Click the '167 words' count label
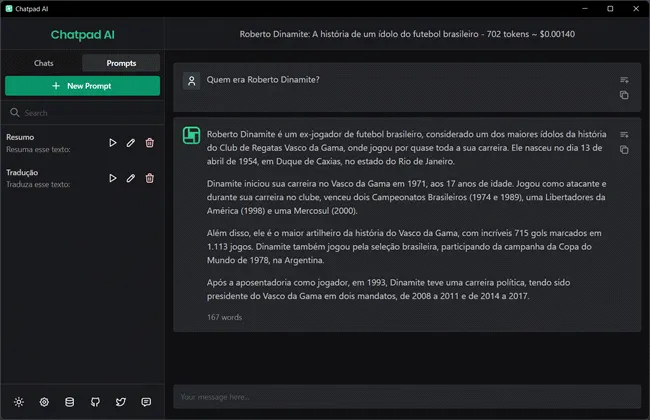The height and width of the screenshot is (420, 650). pyautogui.click(x=224, y=317)
